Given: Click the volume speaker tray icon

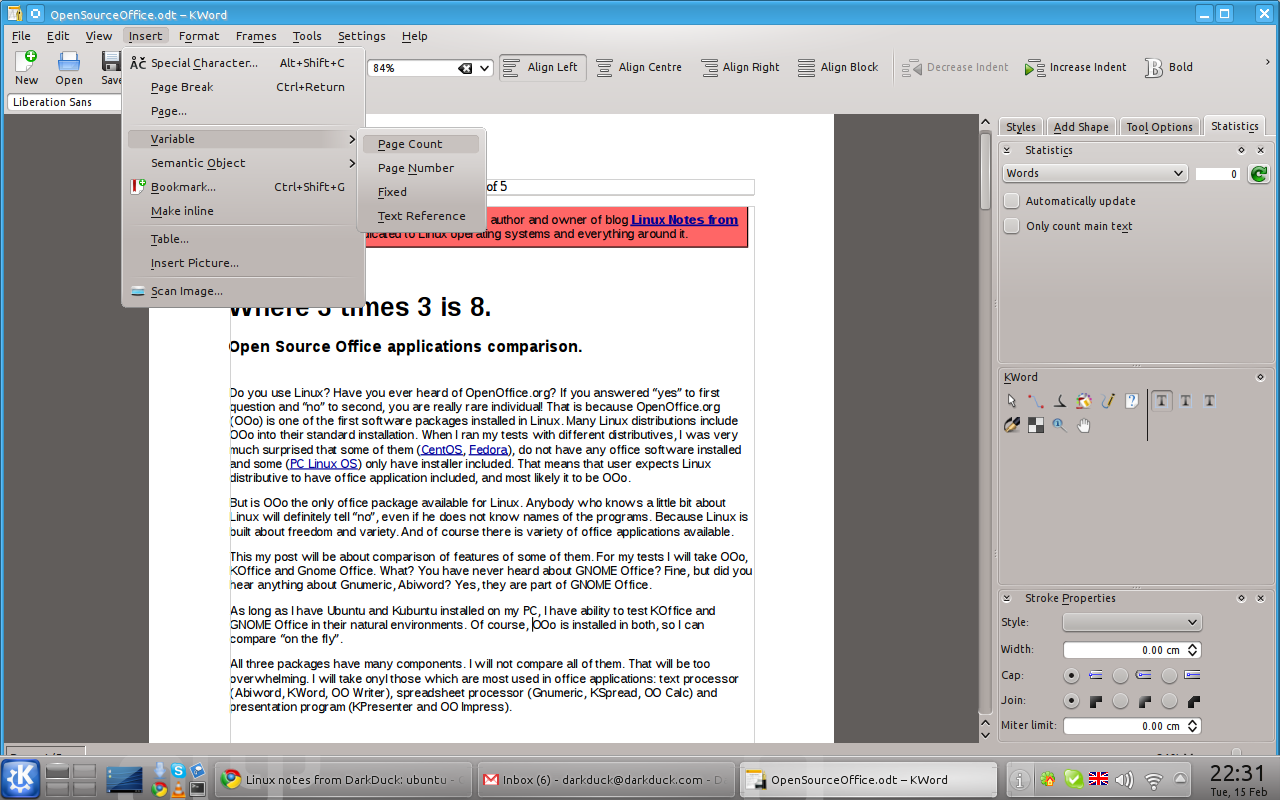Looking at the screenshot, I should 1125,779.
